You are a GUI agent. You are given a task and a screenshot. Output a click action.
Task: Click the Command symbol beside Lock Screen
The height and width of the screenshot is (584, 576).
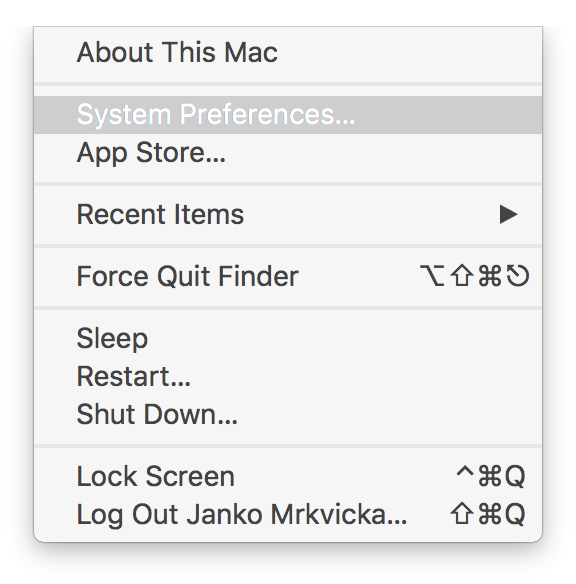[x=490, y=476]
